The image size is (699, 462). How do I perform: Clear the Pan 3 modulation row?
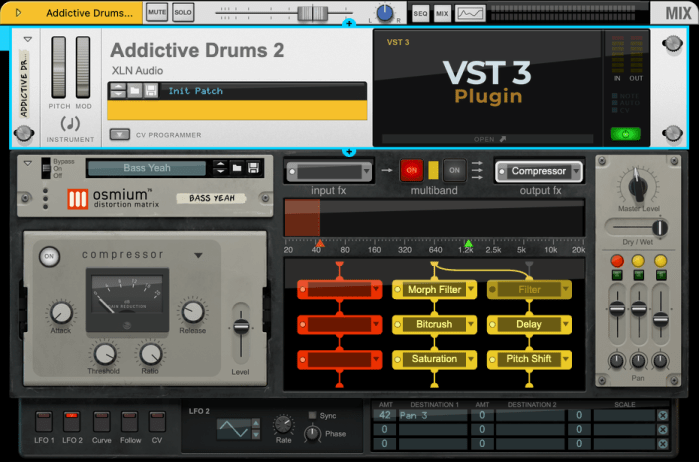point(662,415)
